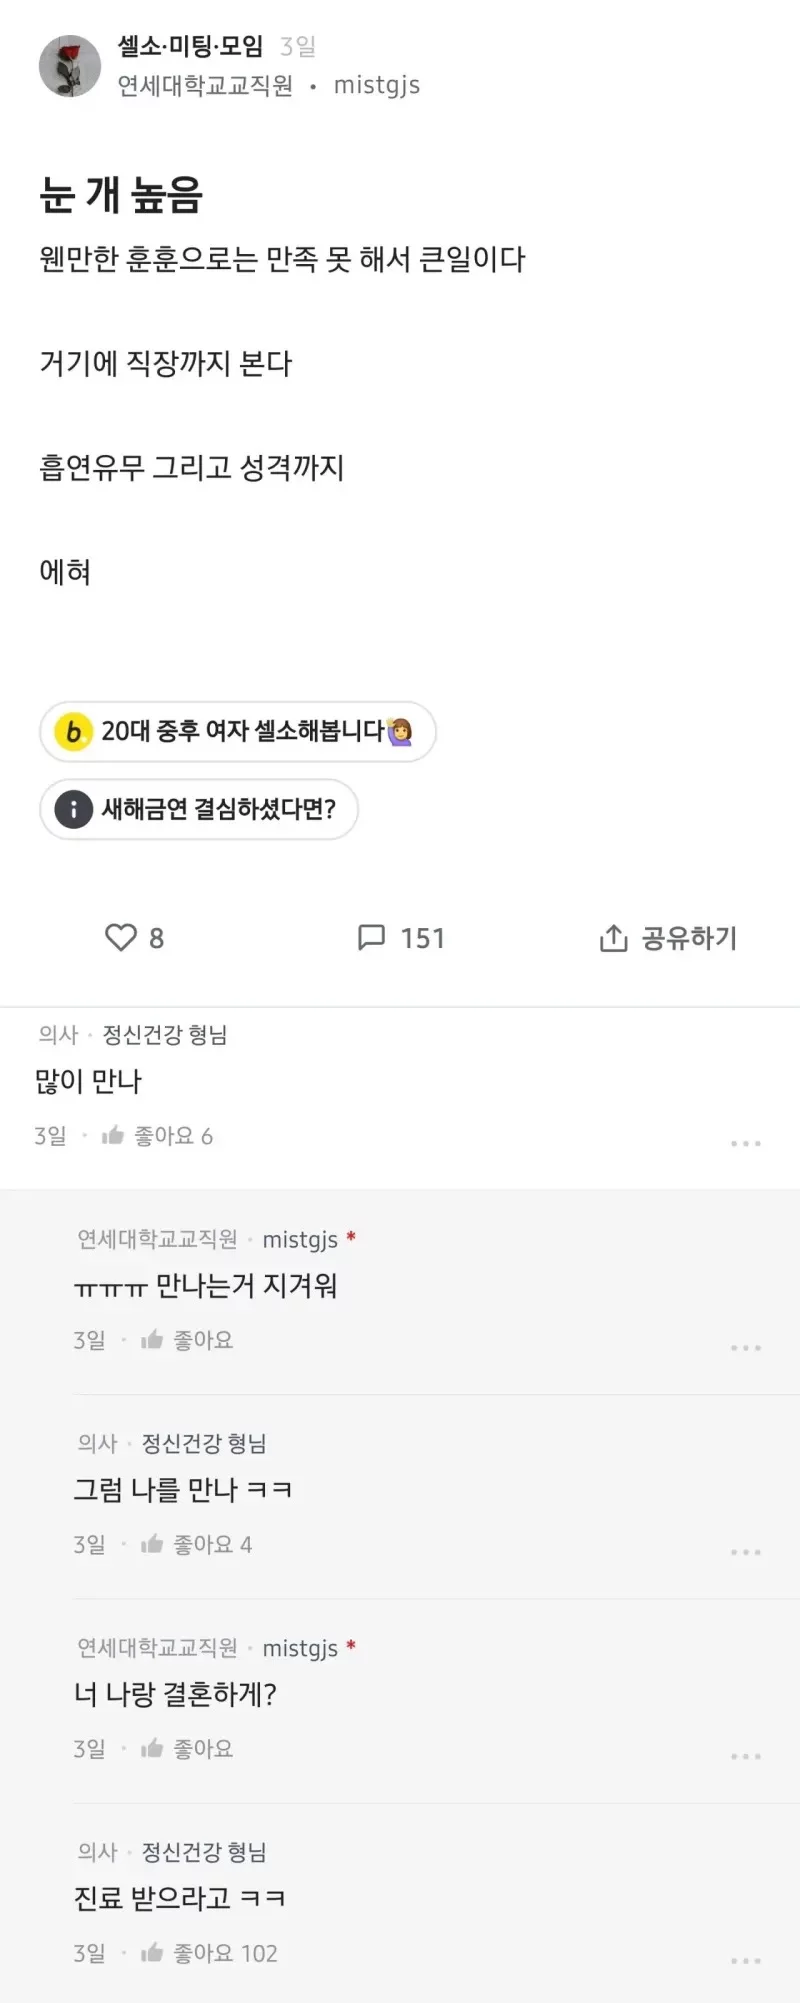Open the first commenter '정신건강 형님' profile
This screenshot has width=800, height=2003.
coord(165,1035)
